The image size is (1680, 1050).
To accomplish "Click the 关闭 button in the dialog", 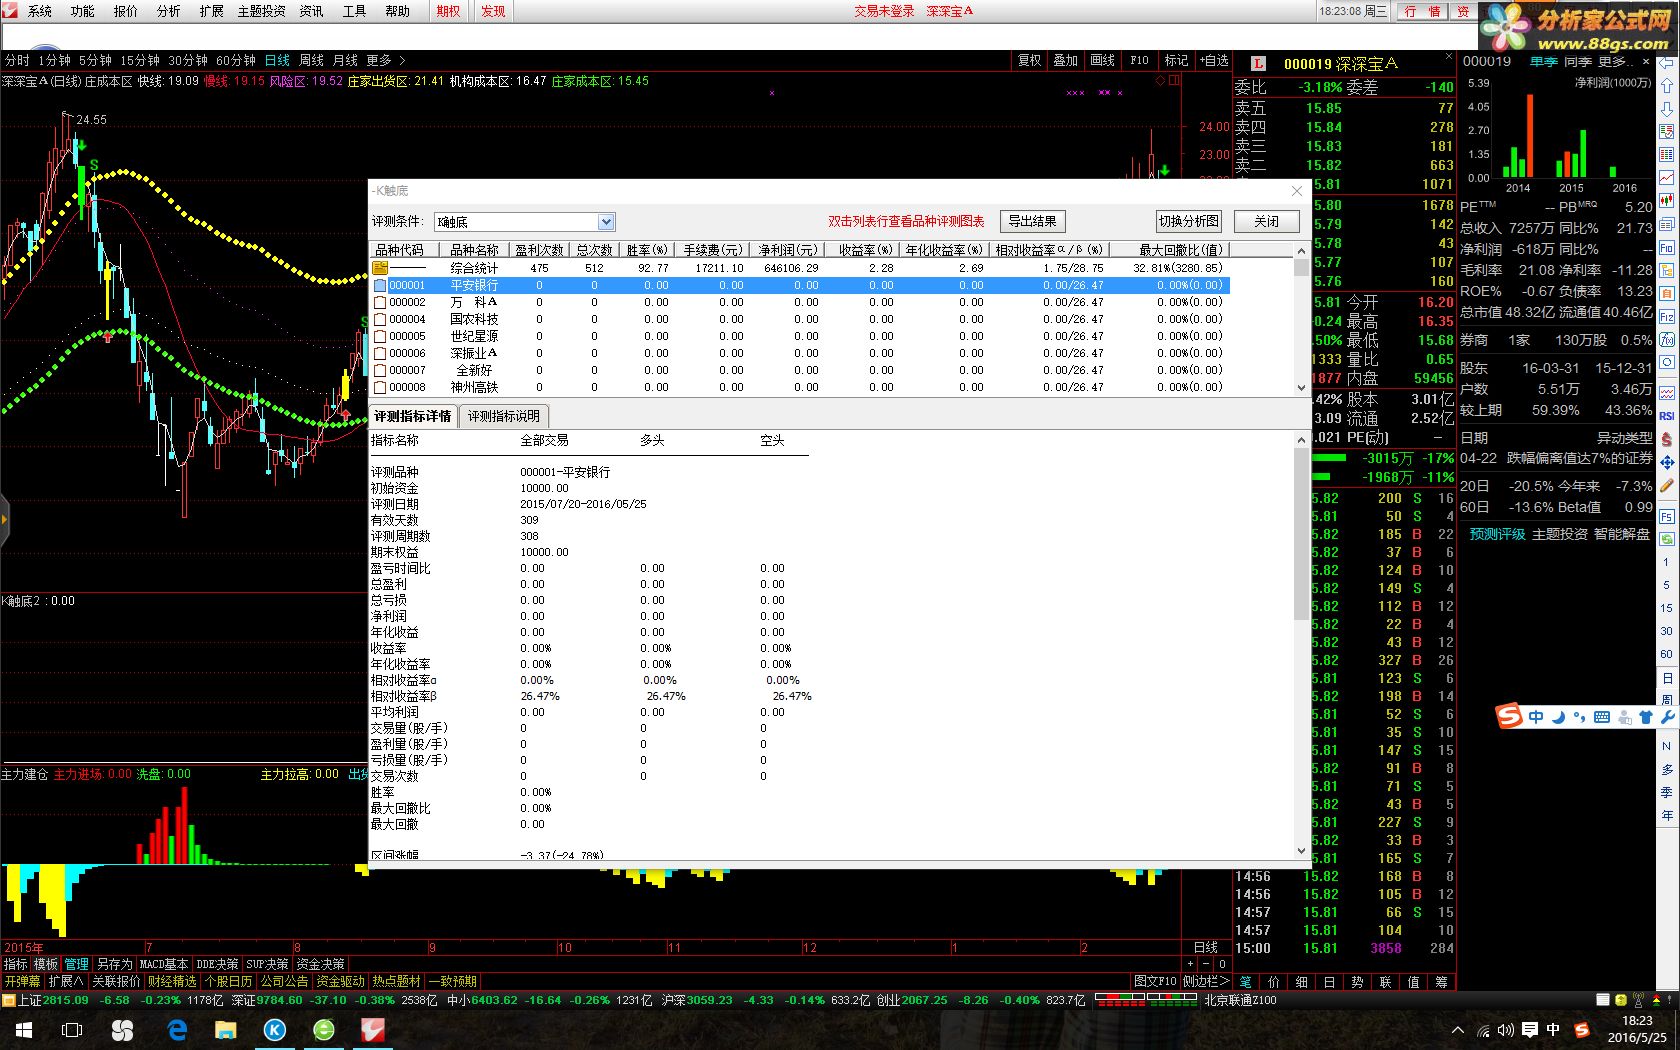I will tap(1267, 221).
